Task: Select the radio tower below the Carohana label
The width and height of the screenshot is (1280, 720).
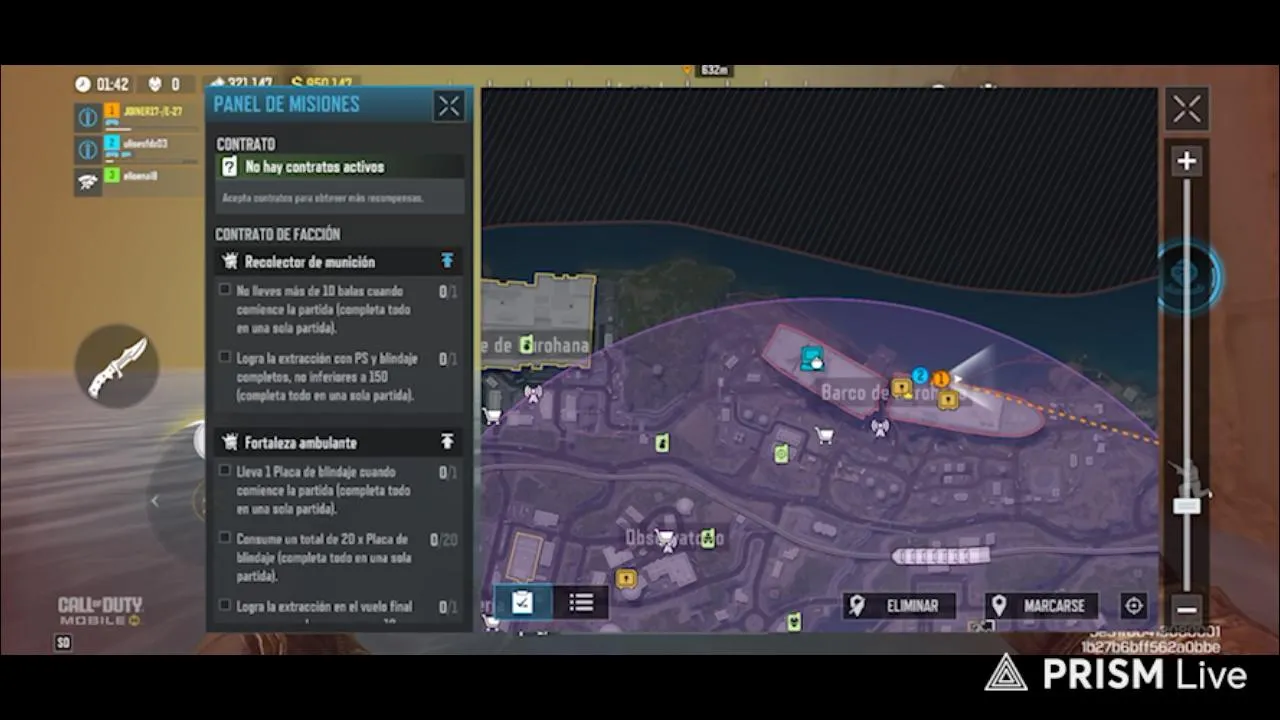Action: pyautogui.click(x=533, y=393)
